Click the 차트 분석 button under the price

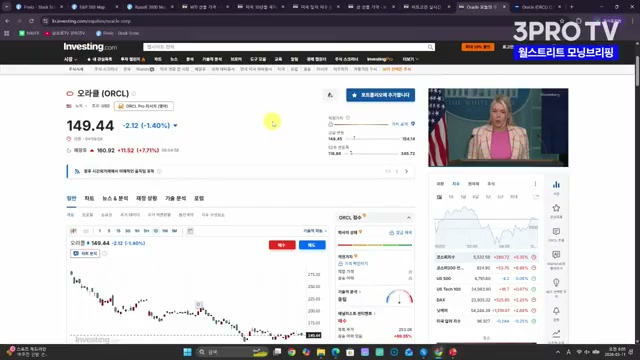85,253
